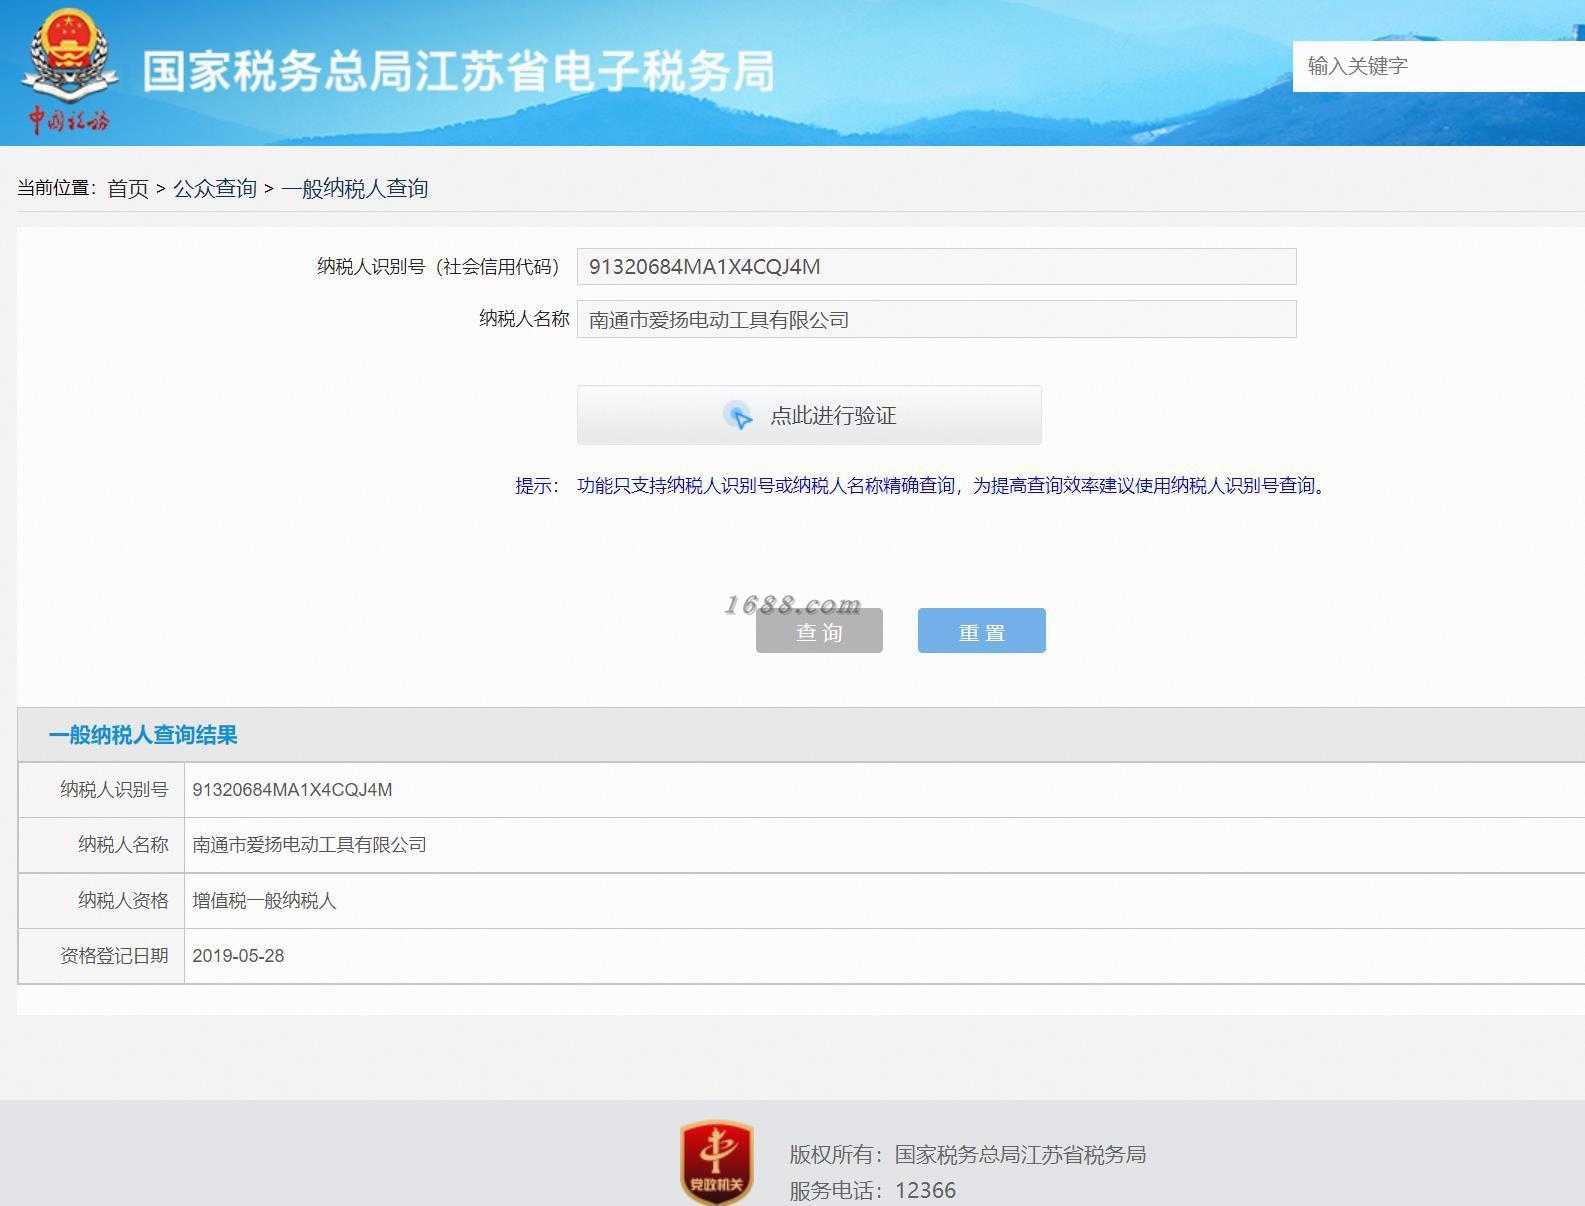Select result ID 91320684MA1X4CQJ4M in table

click(292, 790)
